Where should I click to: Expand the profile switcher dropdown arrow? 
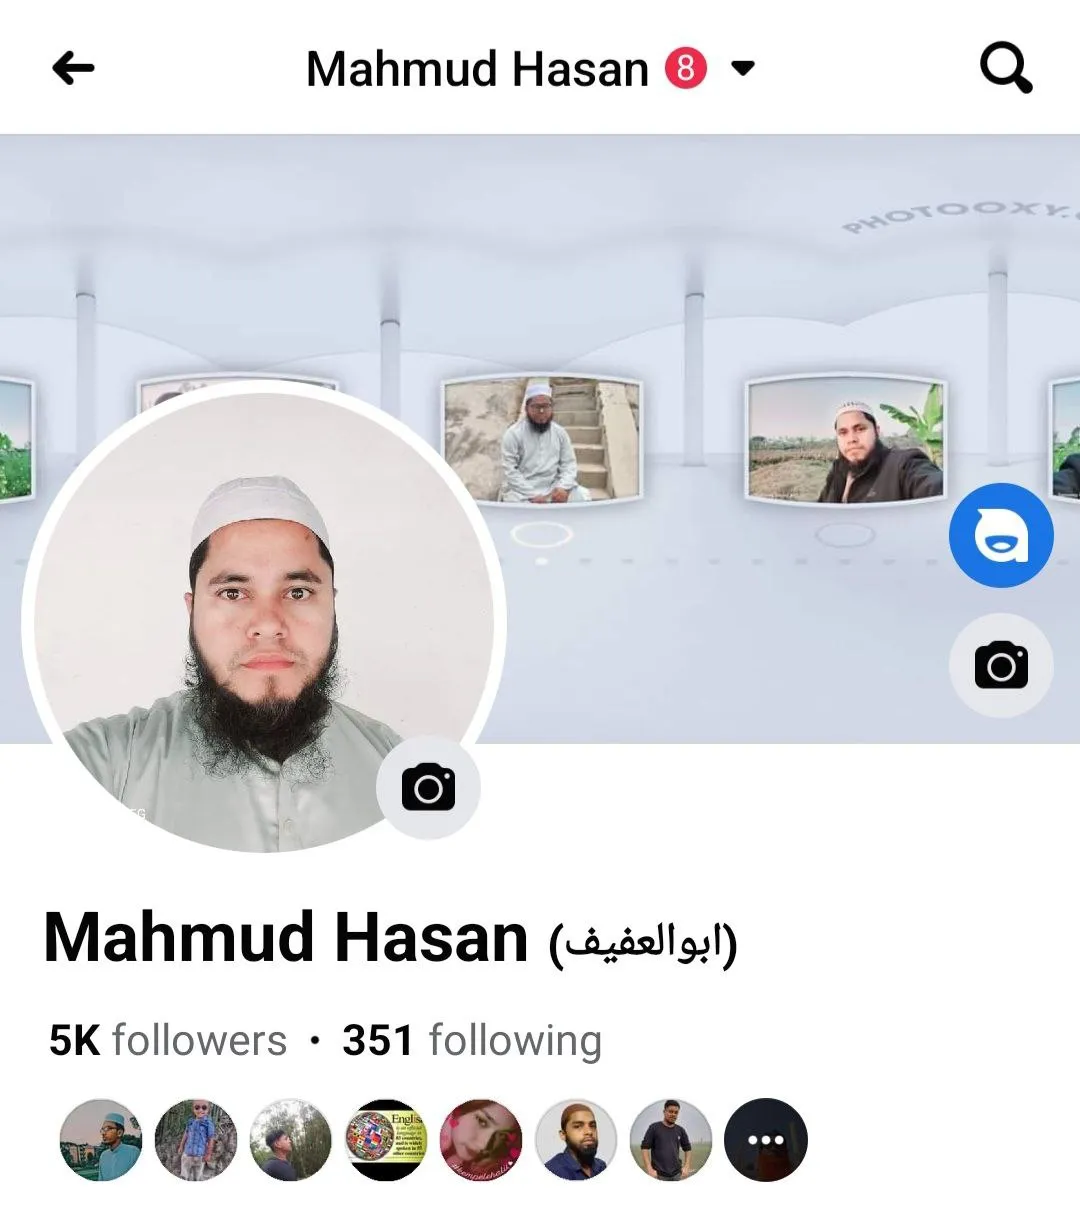pos(742,68)
